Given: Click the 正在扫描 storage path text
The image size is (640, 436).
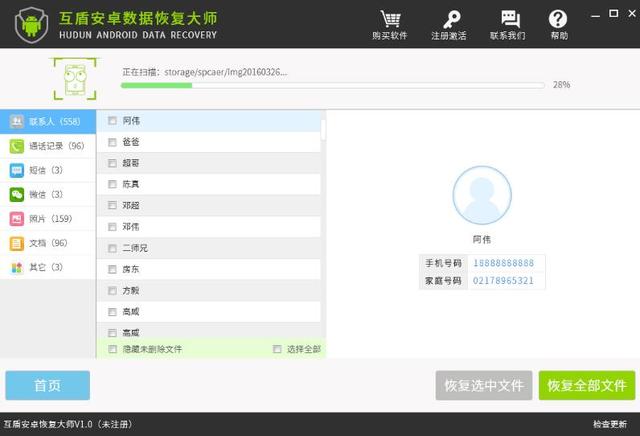Looking at the screenshot, I should point(204,72).
